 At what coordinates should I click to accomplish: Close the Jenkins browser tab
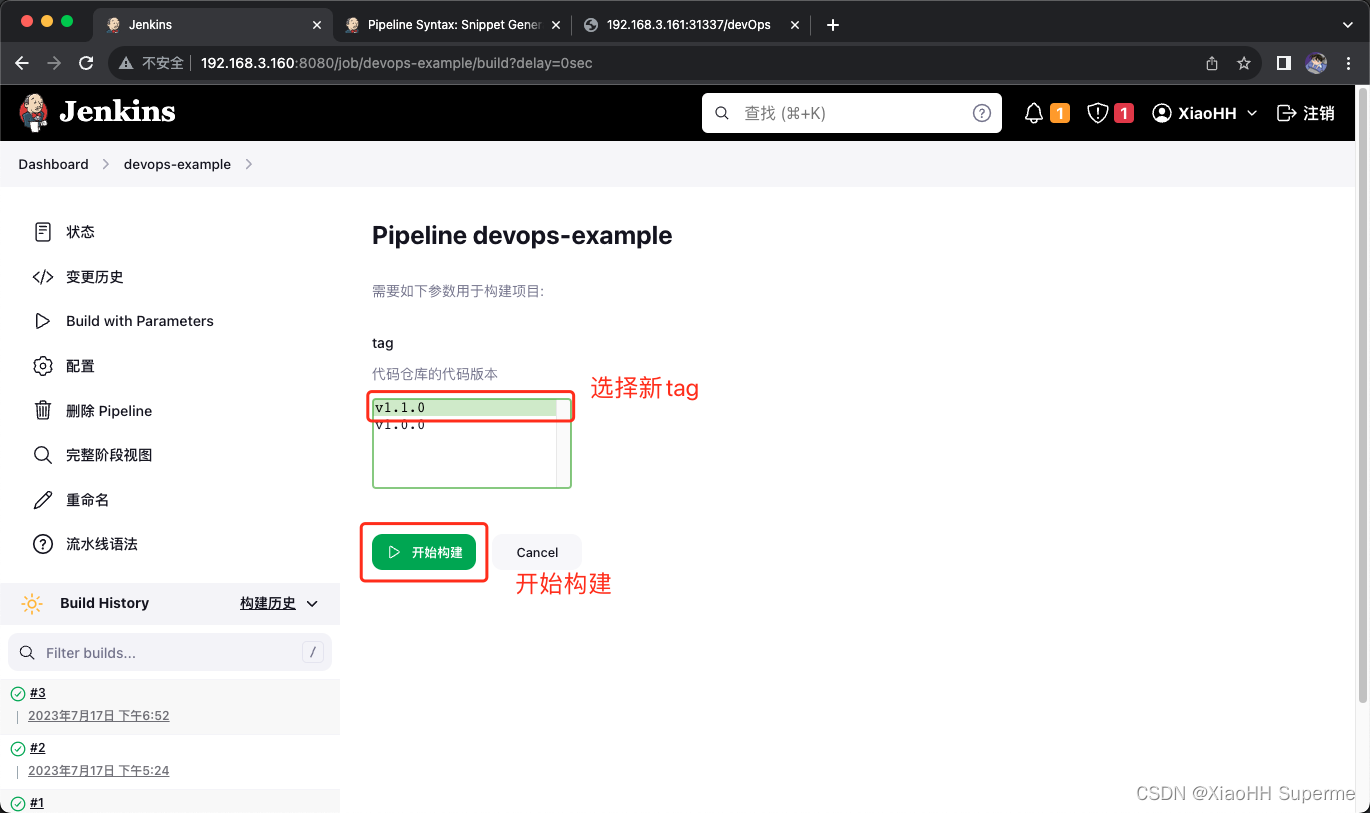click(x=317, y=24)
